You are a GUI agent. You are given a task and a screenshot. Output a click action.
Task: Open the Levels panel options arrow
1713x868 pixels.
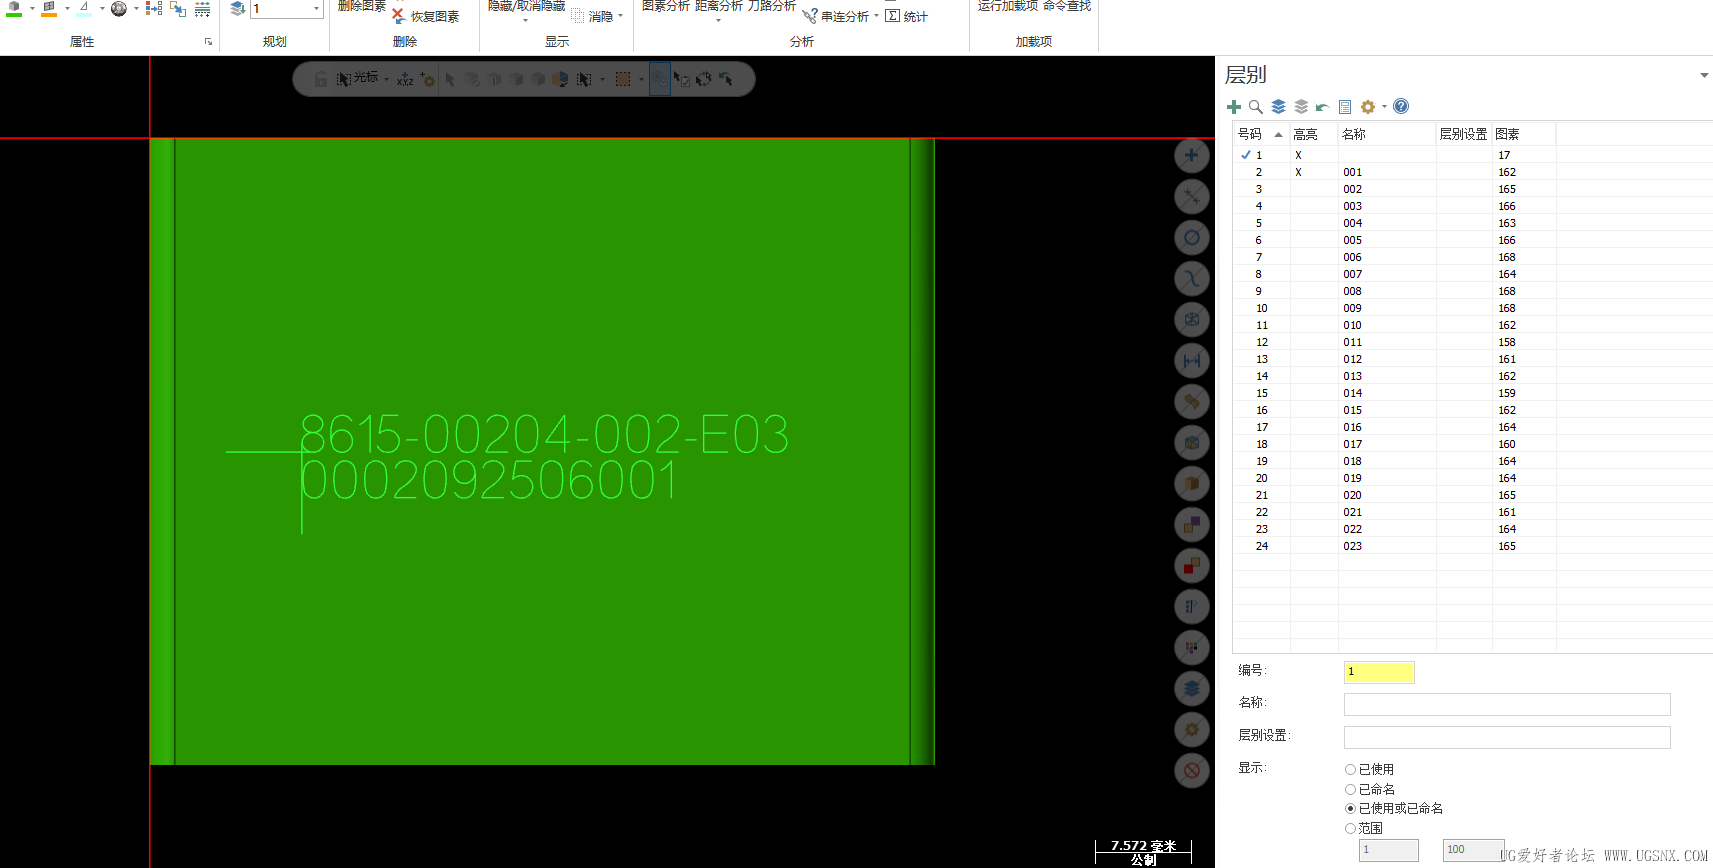(x=1704, y=75)
